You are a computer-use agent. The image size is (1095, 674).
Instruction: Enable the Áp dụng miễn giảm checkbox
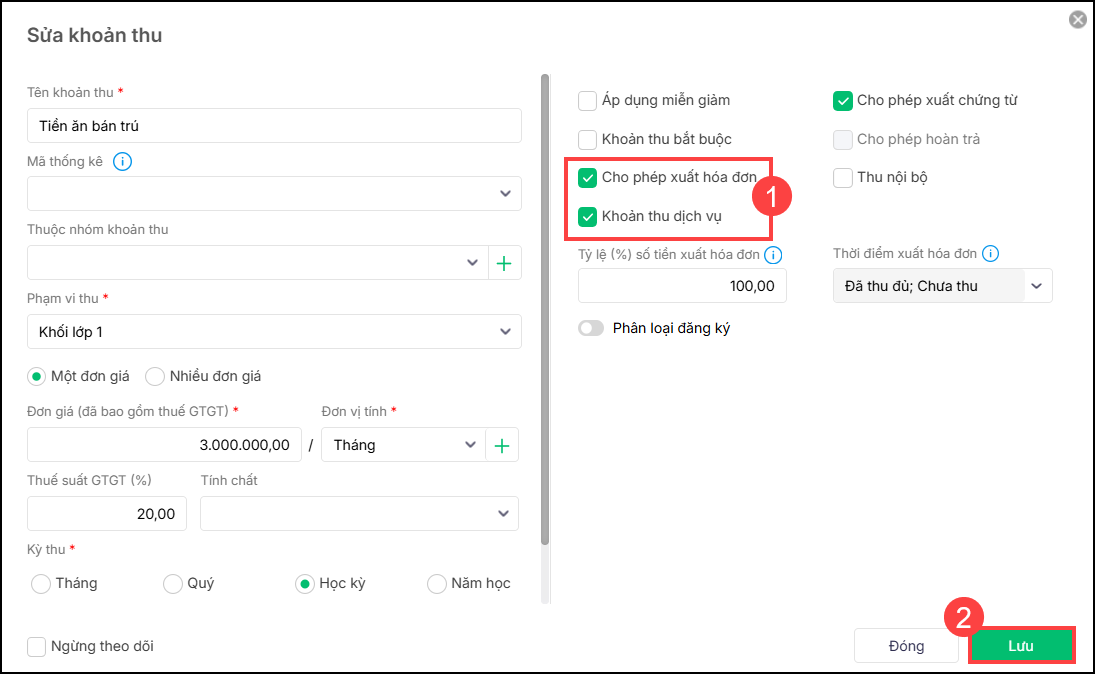(588, 100)
